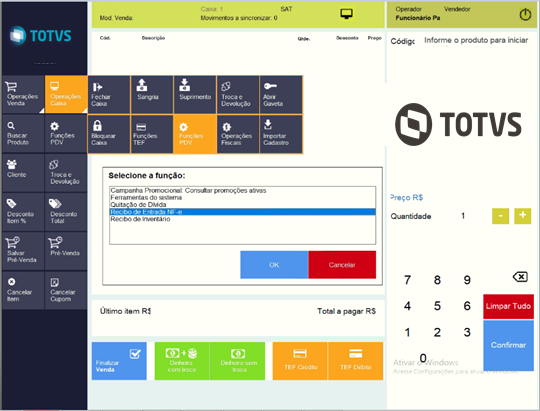Click Salvar Pré-Venda
The width and height of the screenshot is (540, 411).
[23, 251]
